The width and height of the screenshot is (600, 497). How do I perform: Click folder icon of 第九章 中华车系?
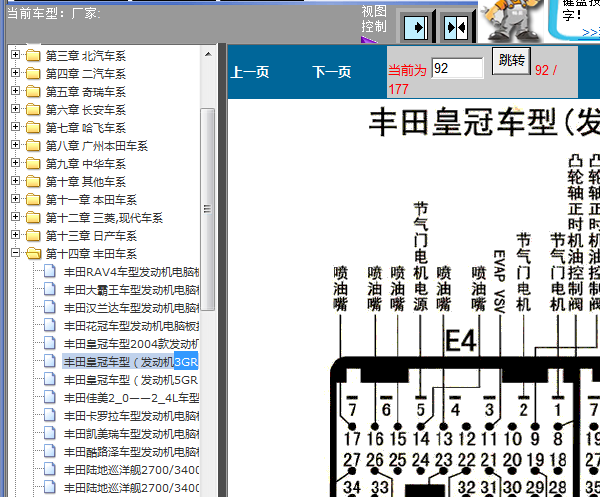tap(33, 163)
